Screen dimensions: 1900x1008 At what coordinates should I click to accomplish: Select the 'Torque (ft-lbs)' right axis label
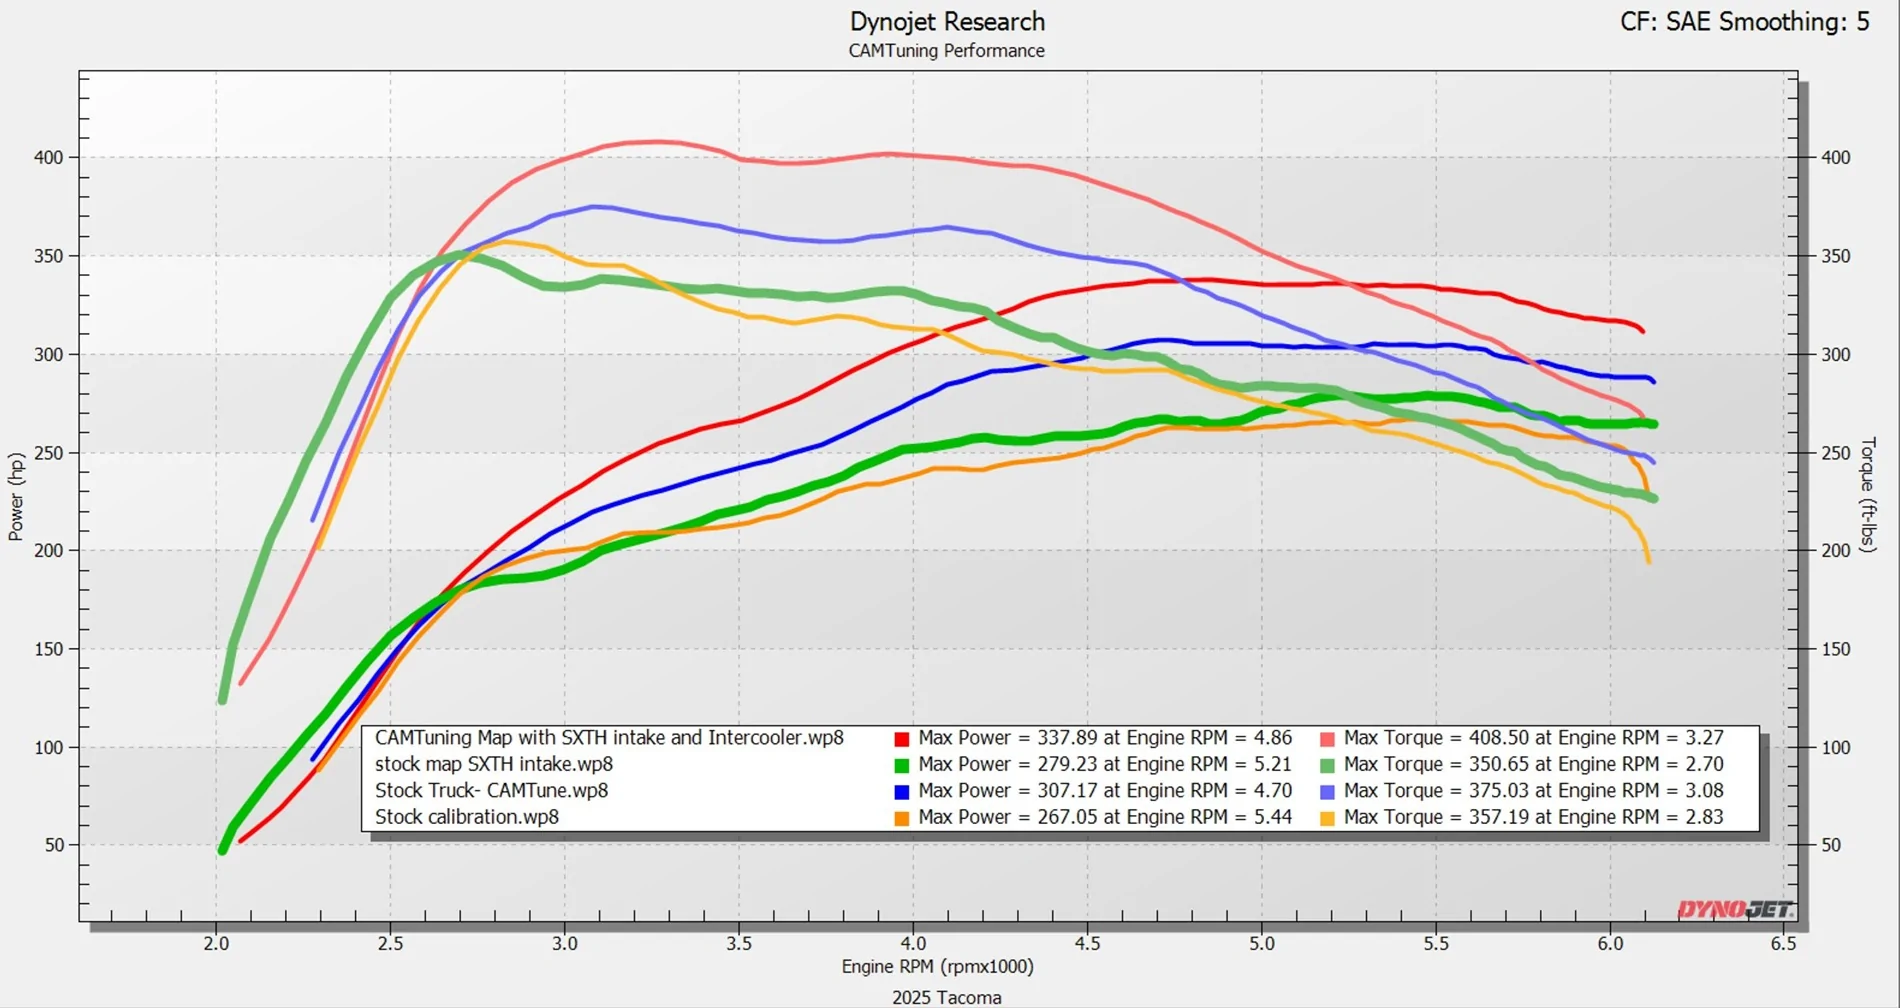[1867, 495]
